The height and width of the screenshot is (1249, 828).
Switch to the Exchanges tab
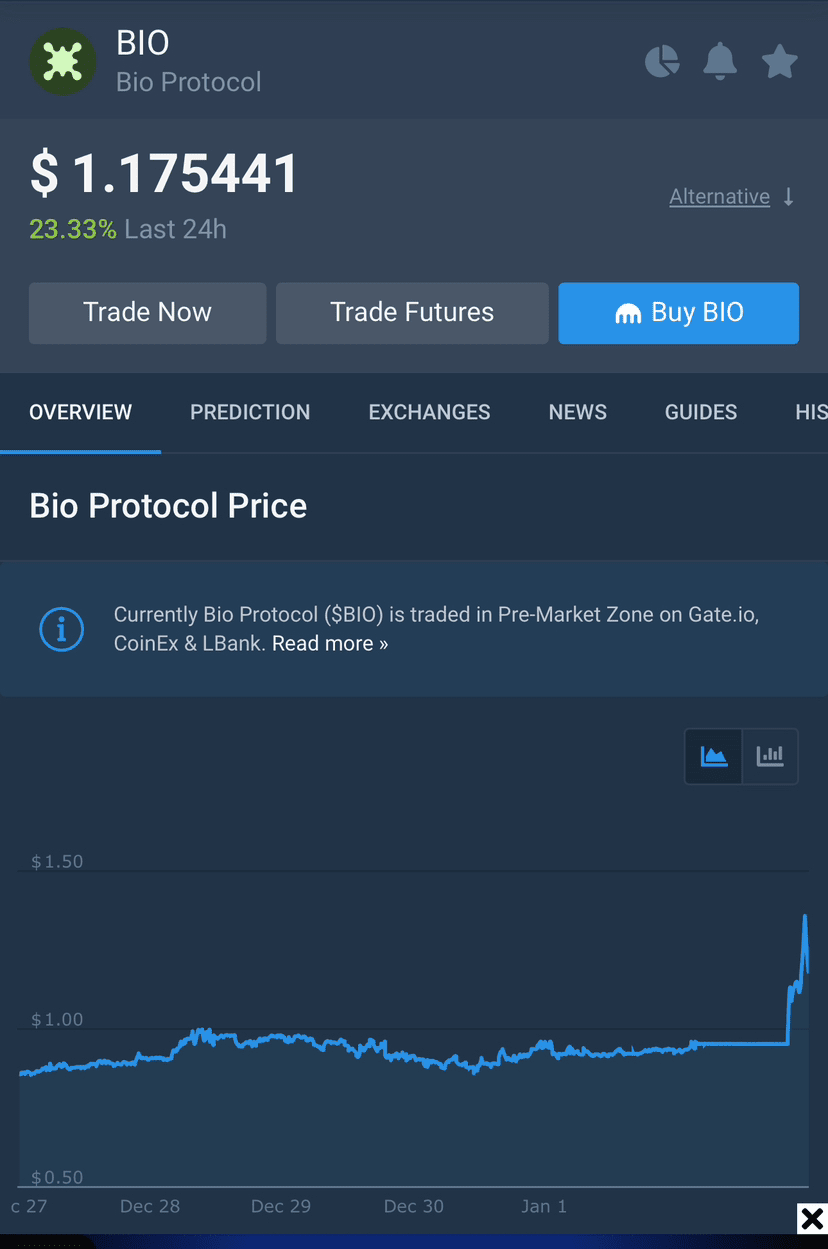click(429, 412)
